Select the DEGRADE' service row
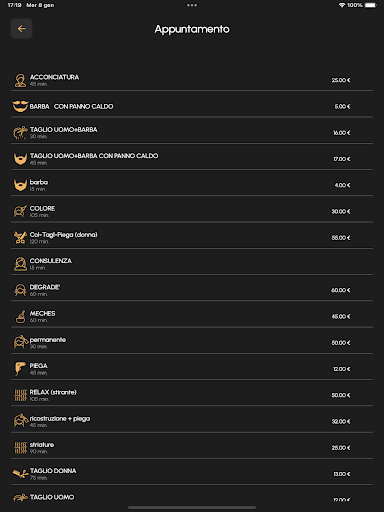 coord(192,290)
